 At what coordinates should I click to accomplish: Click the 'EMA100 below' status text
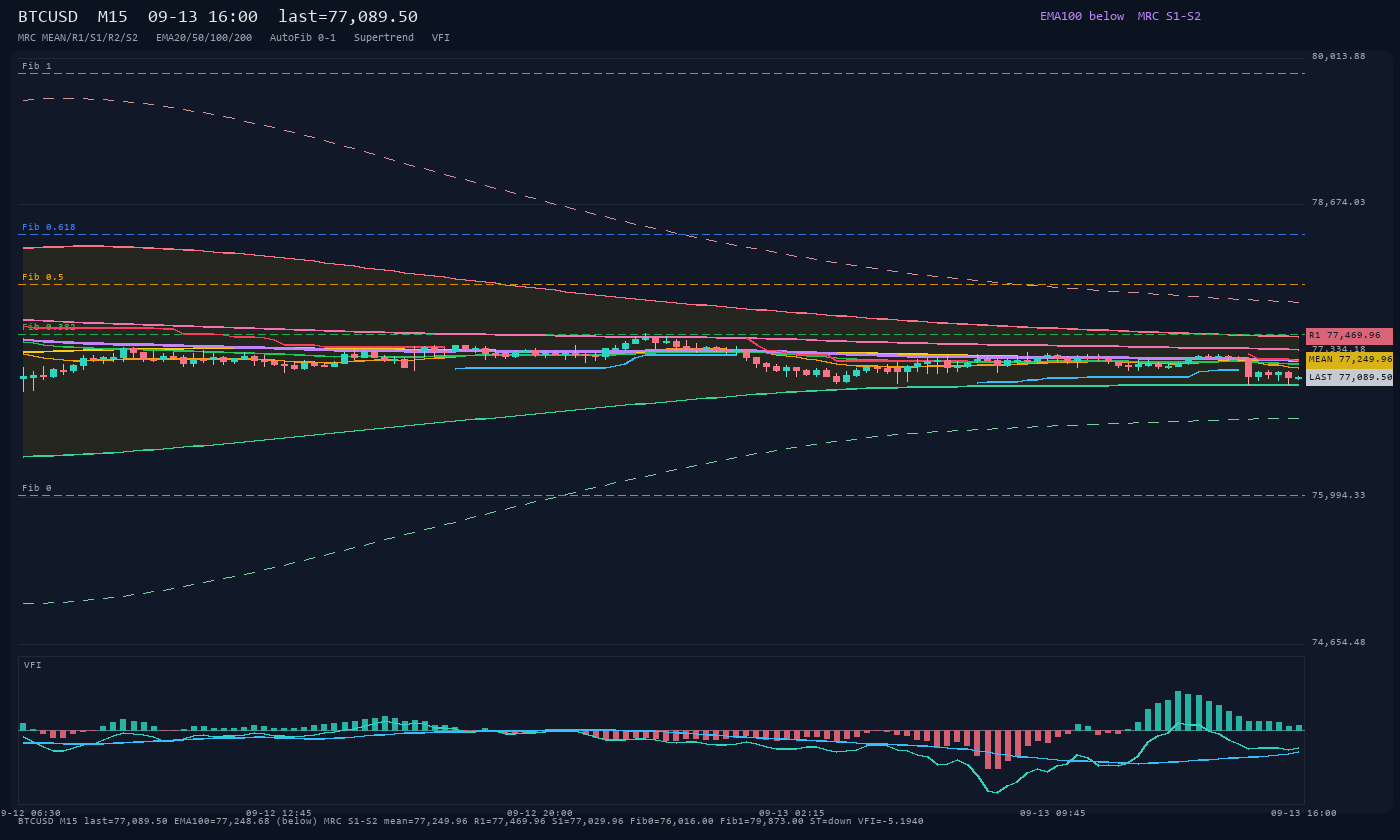click(x=1082, y=16)
